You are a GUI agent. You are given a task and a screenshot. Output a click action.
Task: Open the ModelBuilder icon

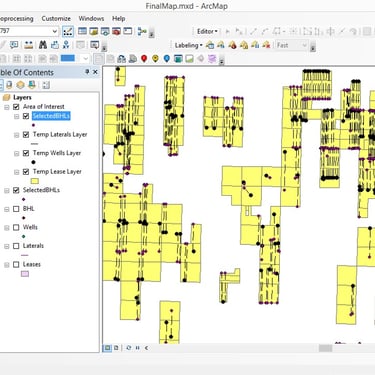point(142,31)
